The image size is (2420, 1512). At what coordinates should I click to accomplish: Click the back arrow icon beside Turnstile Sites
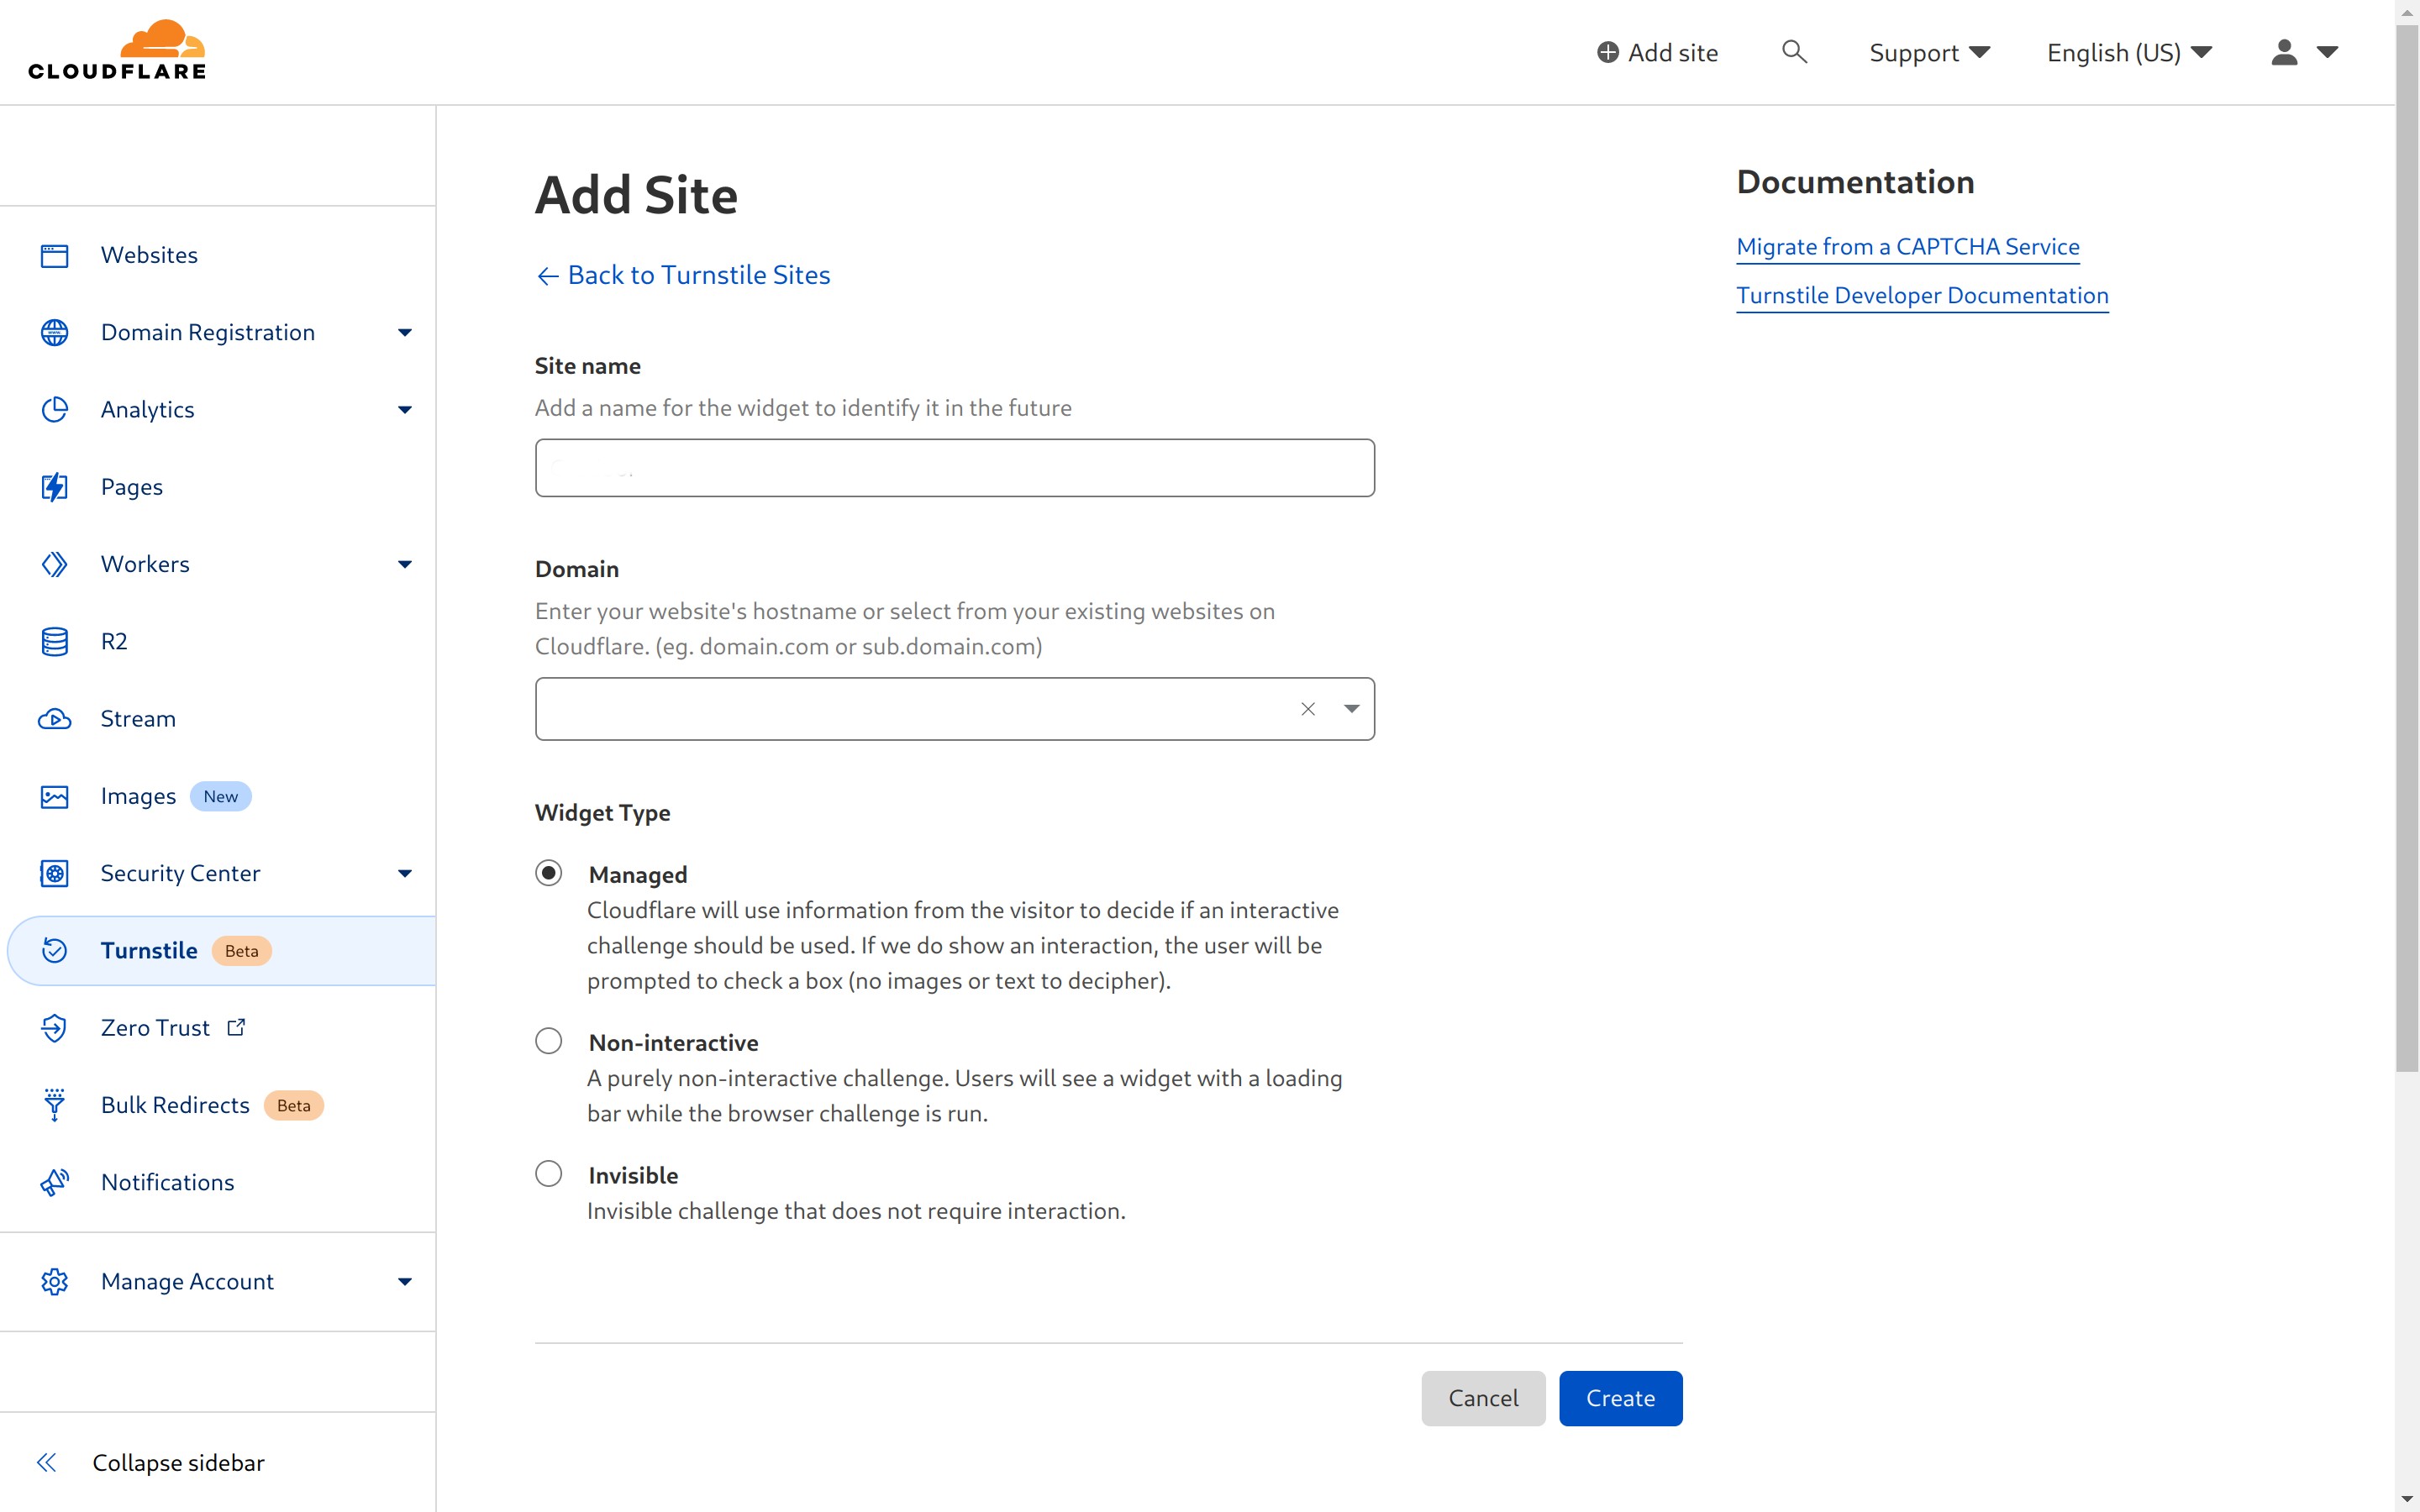(x=547, y=276)
